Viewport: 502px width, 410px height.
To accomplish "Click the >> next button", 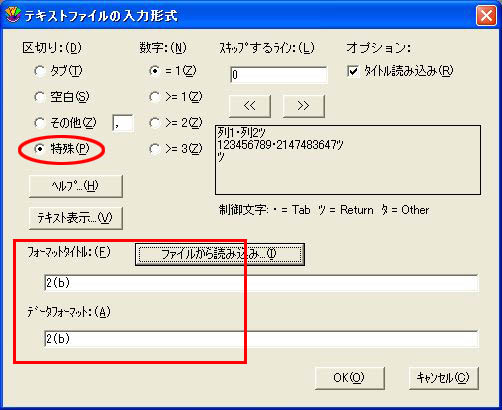I will [303, 106].
